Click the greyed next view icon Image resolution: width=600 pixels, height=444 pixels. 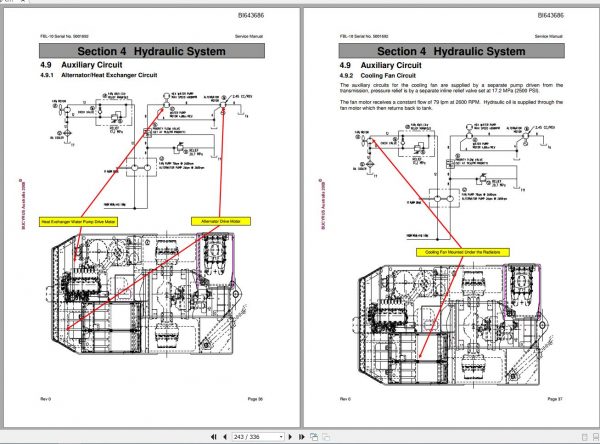click(x=326, y=437)
